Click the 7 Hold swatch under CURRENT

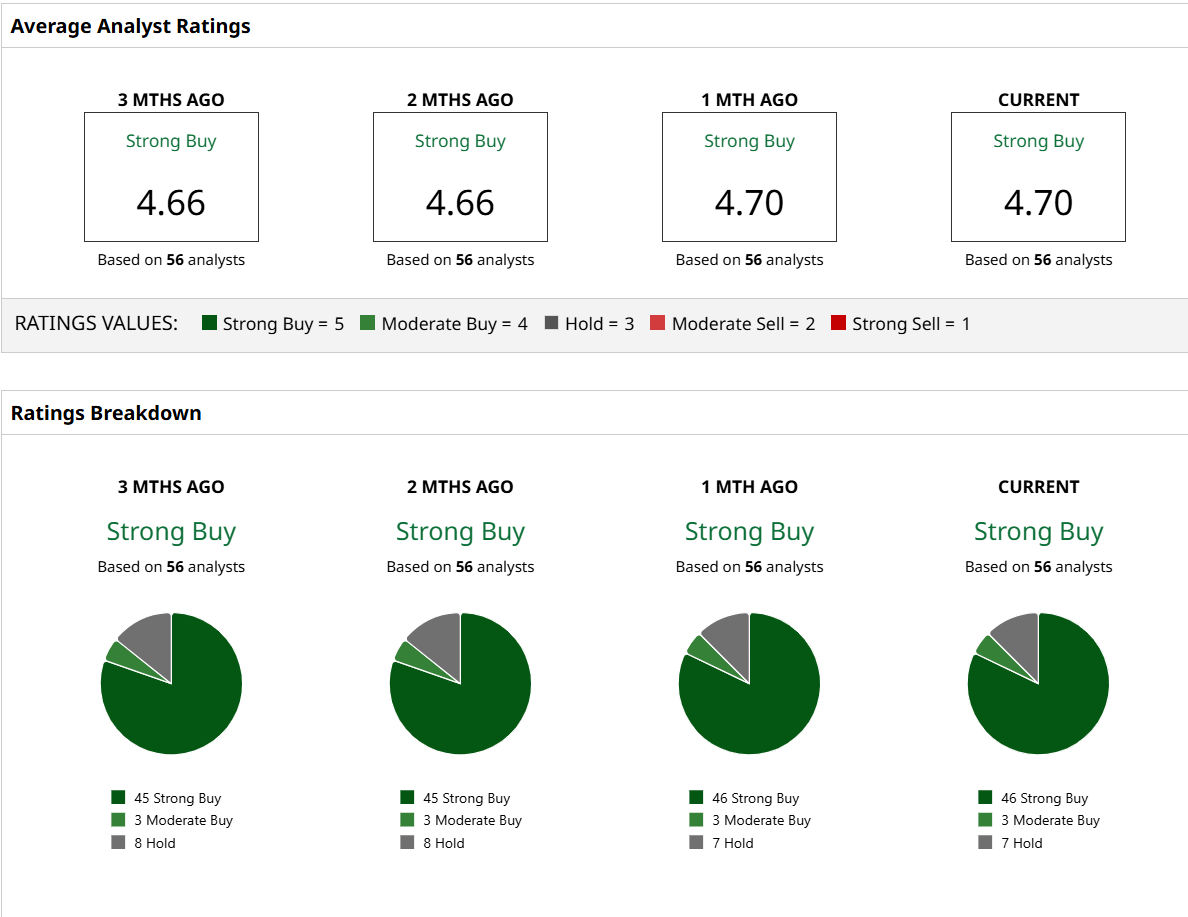(x=986, y=842)
